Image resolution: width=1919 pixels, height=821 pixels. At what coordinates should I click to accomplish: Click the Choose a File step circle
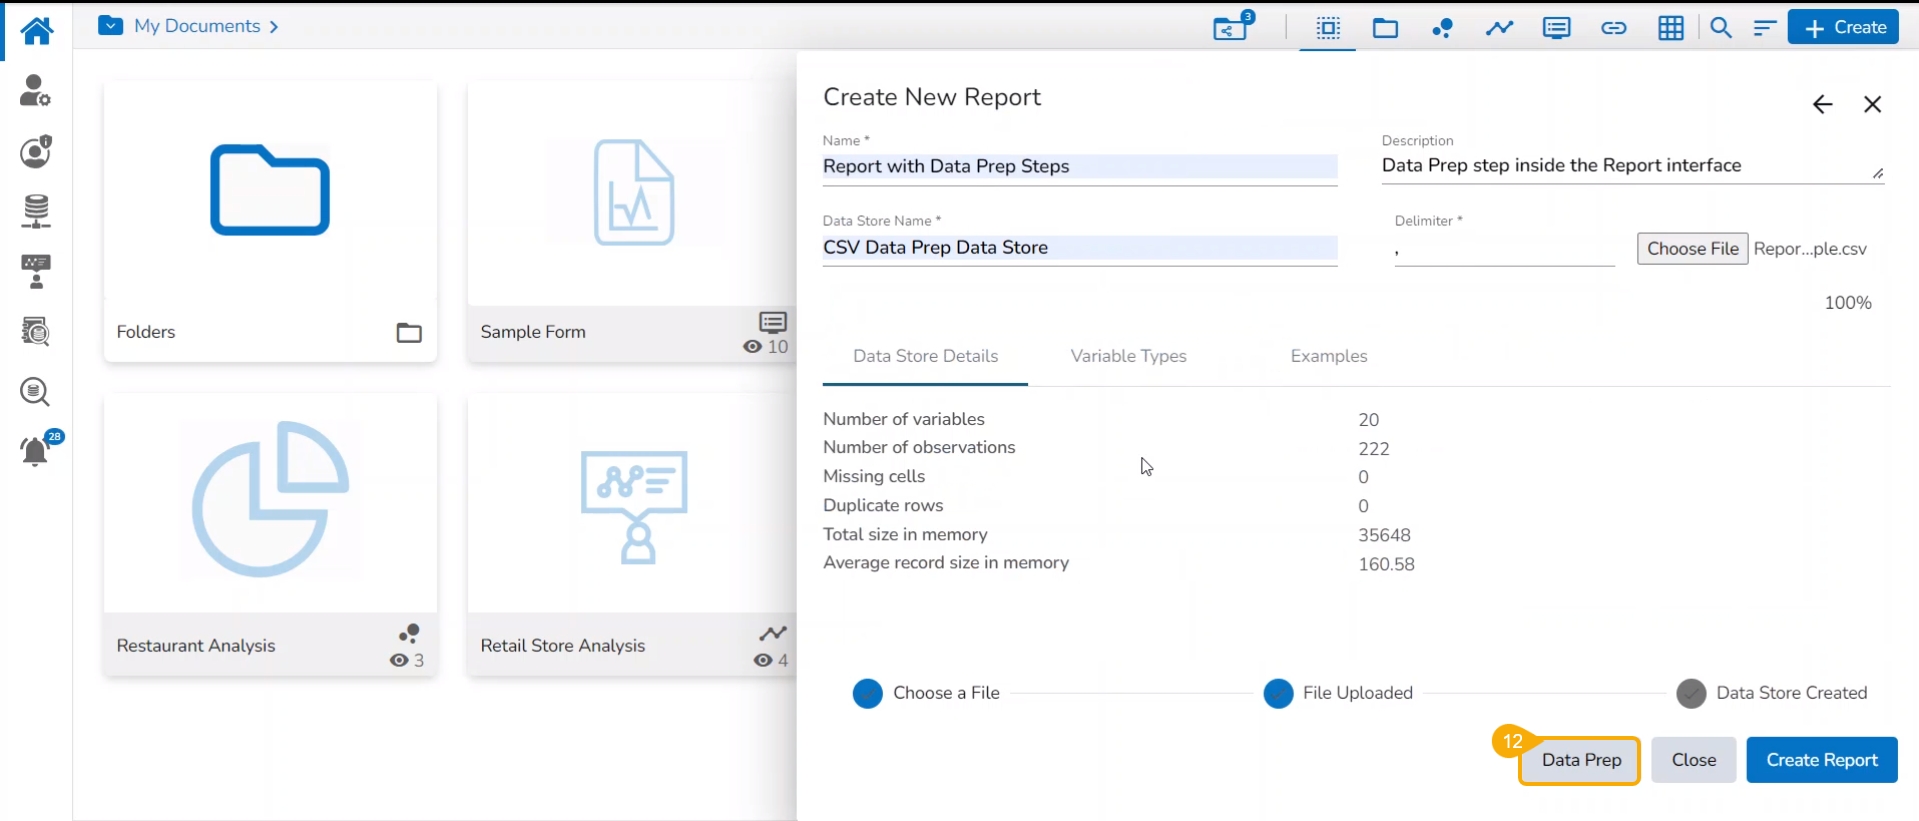coord(867,693)
